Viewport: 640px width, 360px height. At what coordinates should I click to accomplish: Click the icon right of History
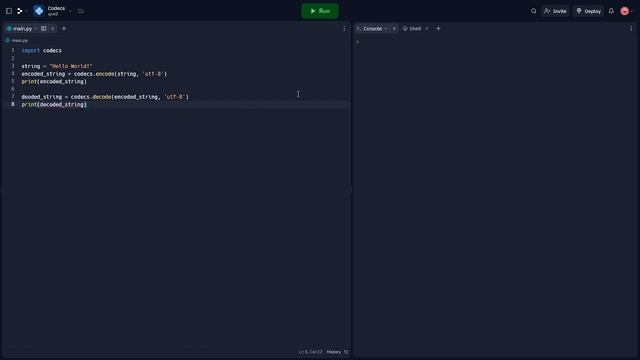346,352
